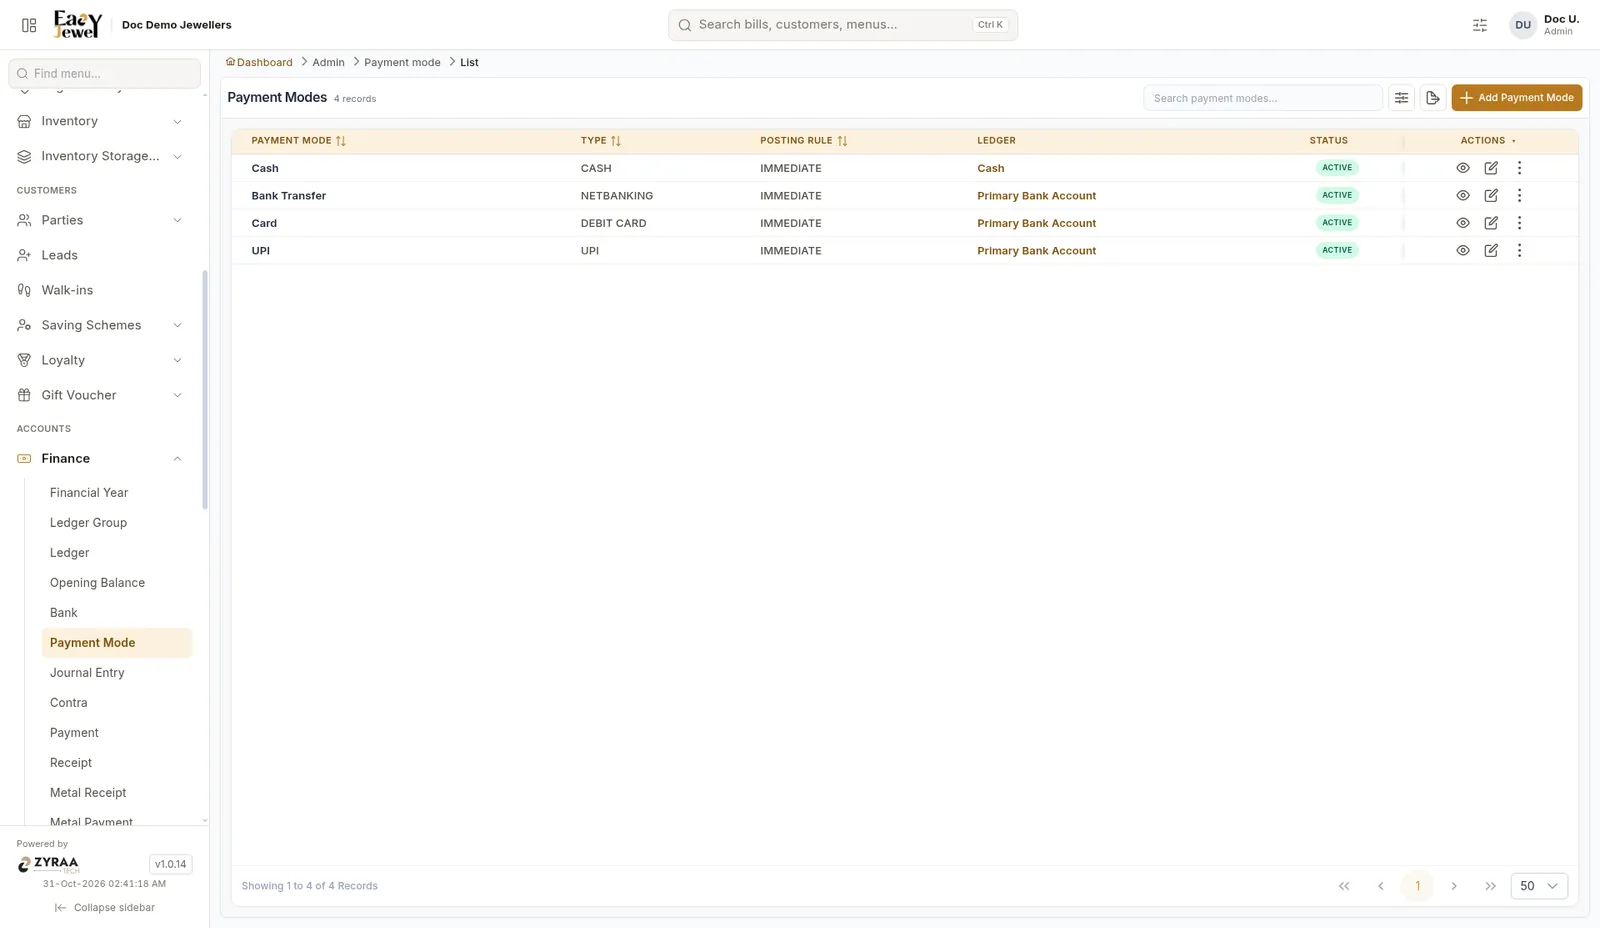Focus the Search payment modes field
The height and width of the screenshot is (928, 1600).
[1262, 98]
